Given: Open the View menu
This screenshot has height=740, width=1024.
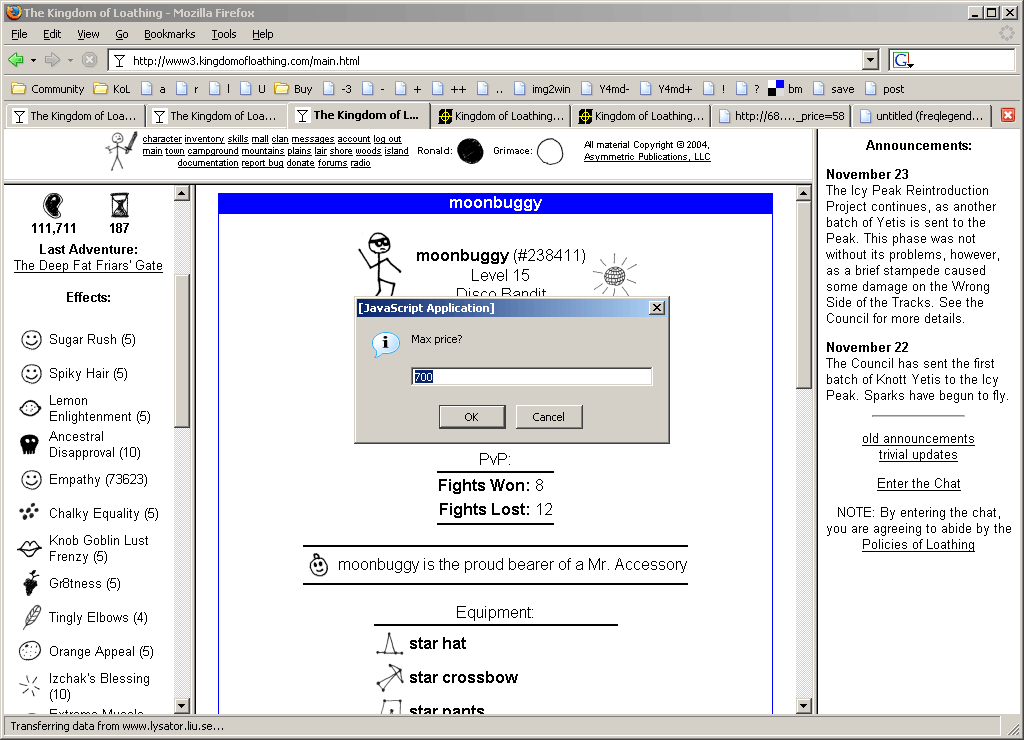Looking at the screenshot, I should [x=88, y=34].
